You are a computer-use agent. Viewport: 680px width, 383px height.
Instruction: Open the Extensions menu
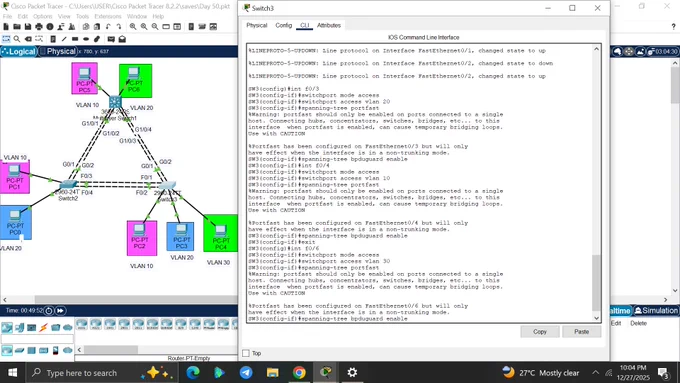[108, 16]
